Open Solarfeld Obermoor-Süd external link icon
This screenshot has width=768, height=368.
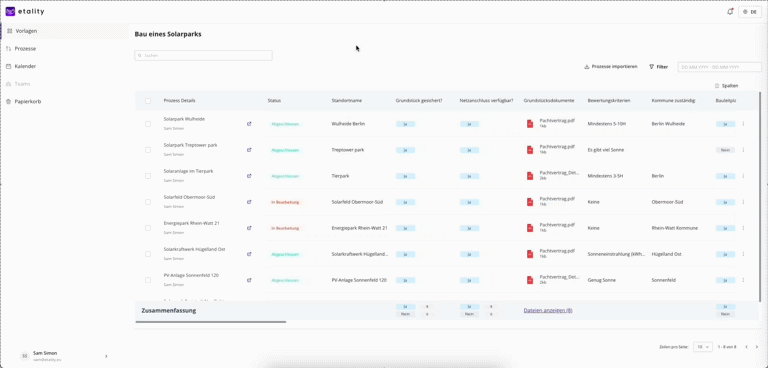click(249, 202)
